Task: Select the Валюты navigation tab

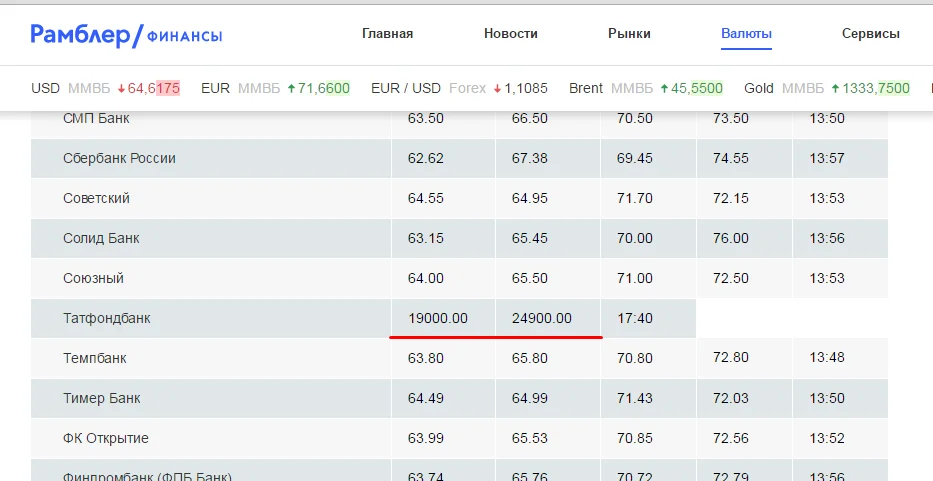Action: coord(746,34)
